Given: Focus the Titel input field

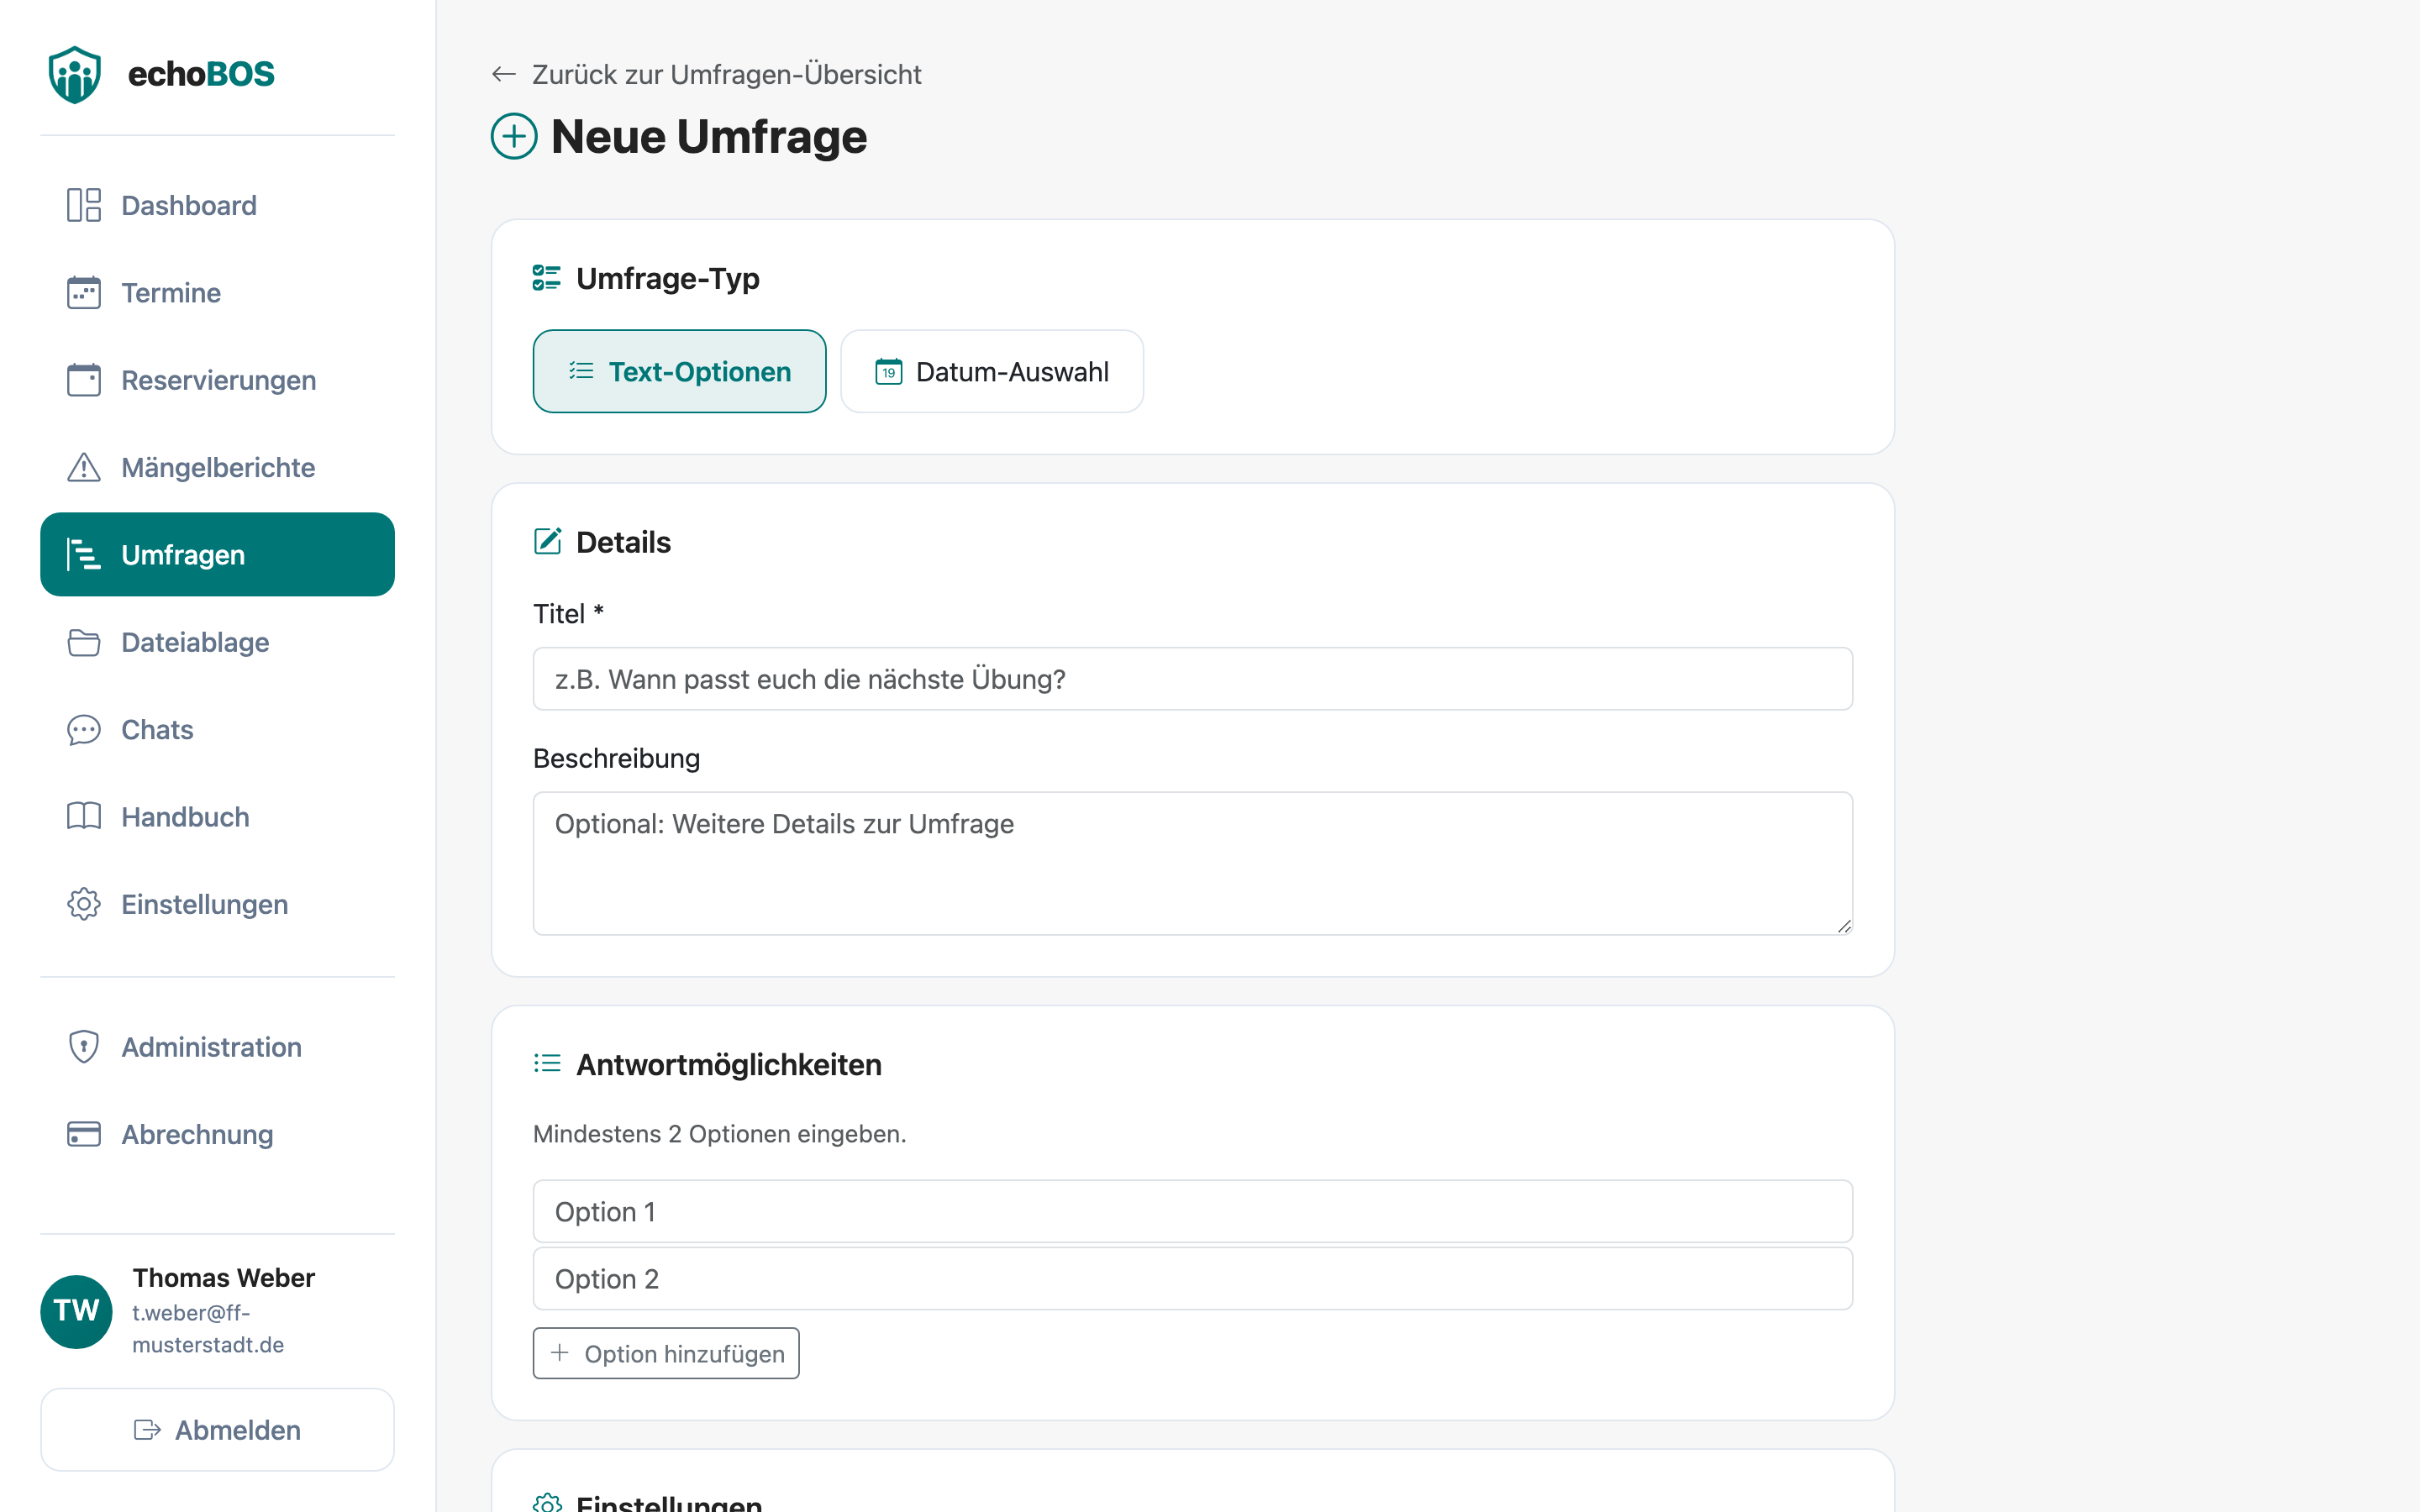Looking at the screenshot, I should (x=1193, y=679).
